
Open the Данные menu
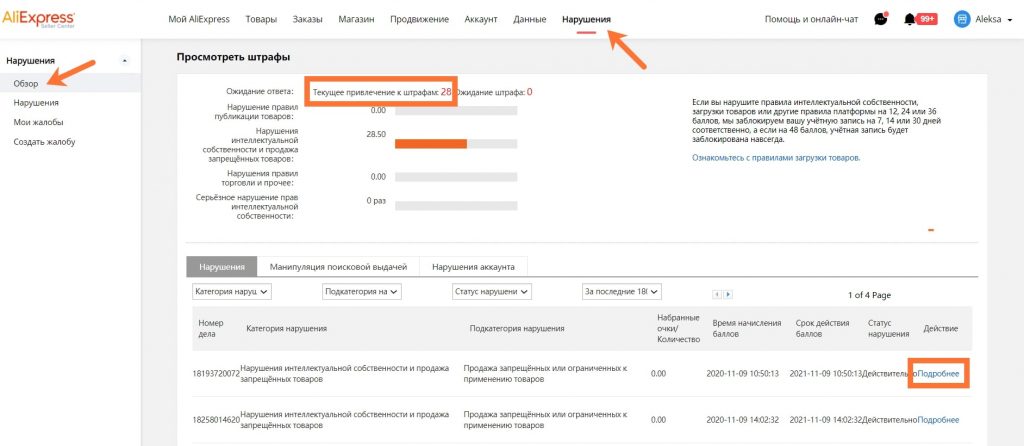(530, 20)
